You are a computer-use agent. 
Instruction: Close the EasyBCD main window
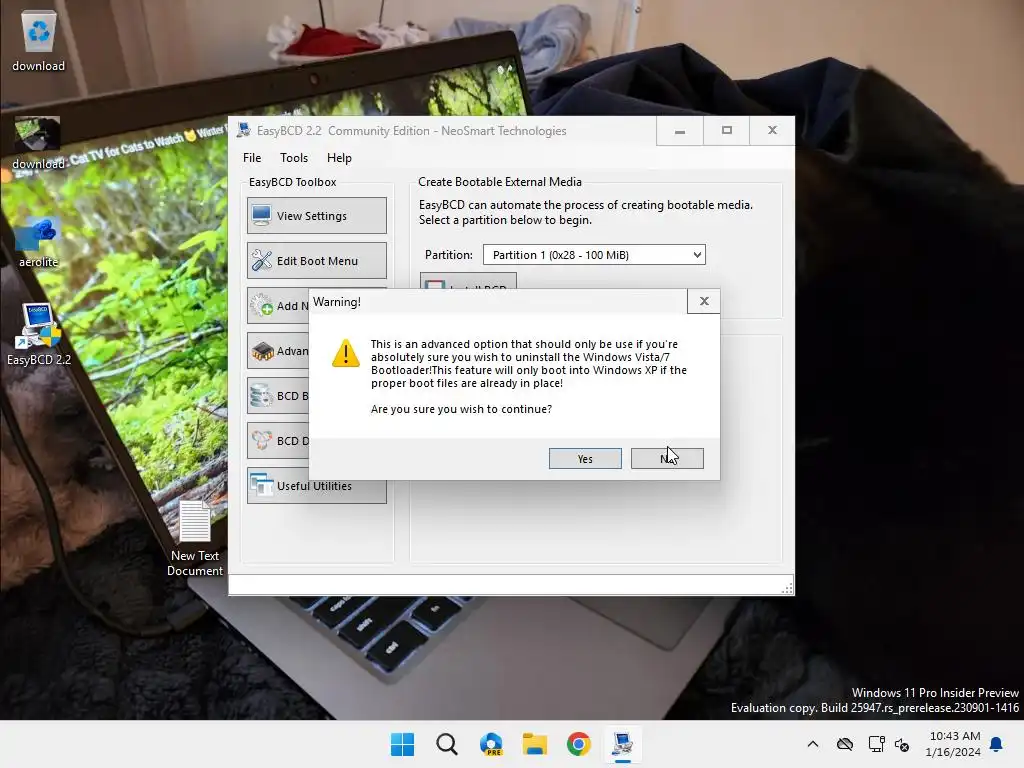772,131
